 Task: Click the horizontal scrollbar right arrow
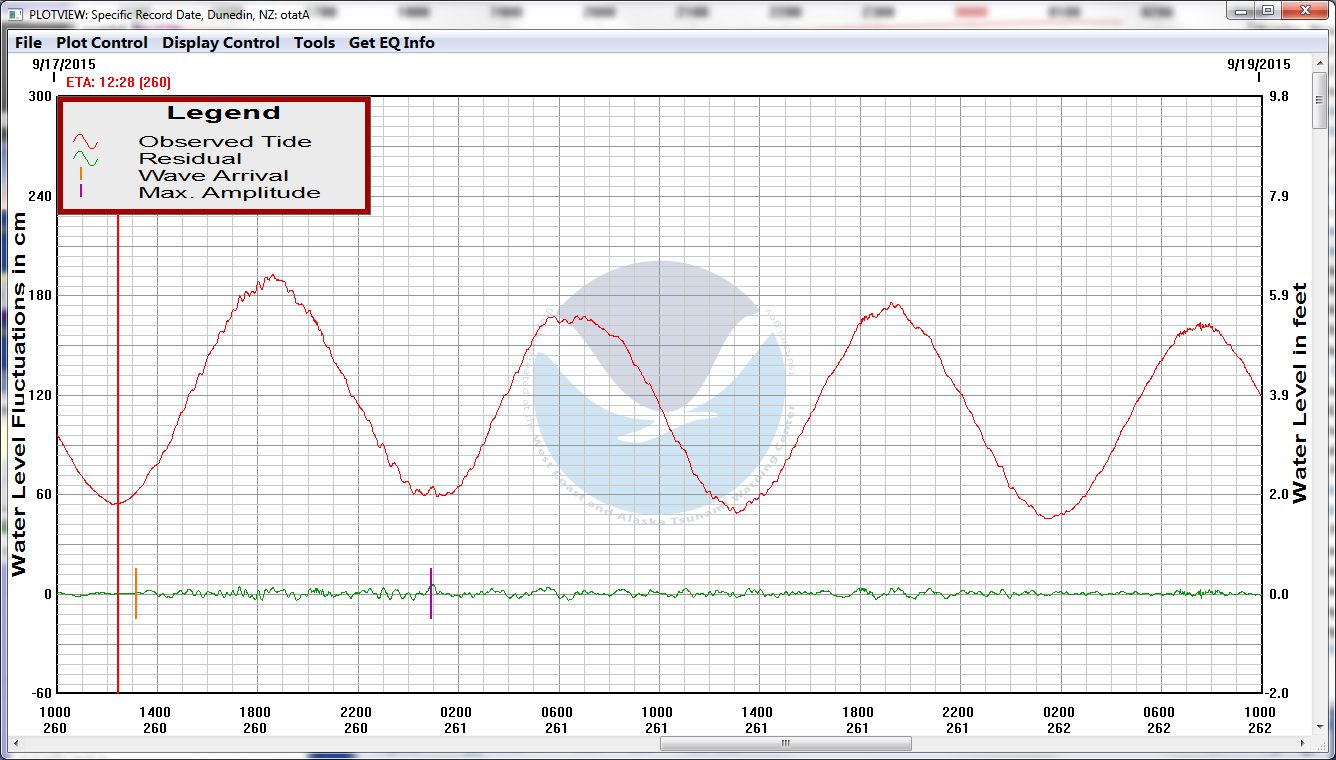pyautogui.click(x=1301, y=743)
